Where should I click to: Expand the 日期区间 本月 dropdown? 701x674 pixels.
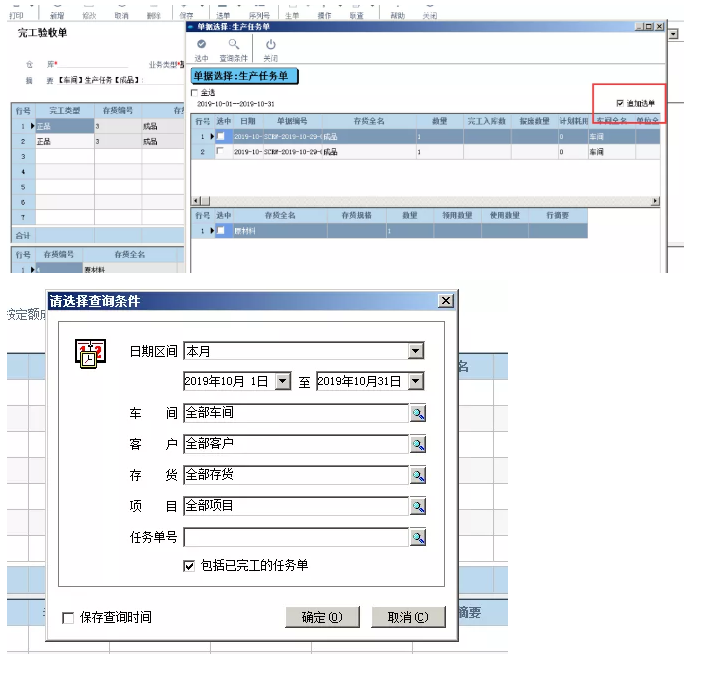(416, 351)
